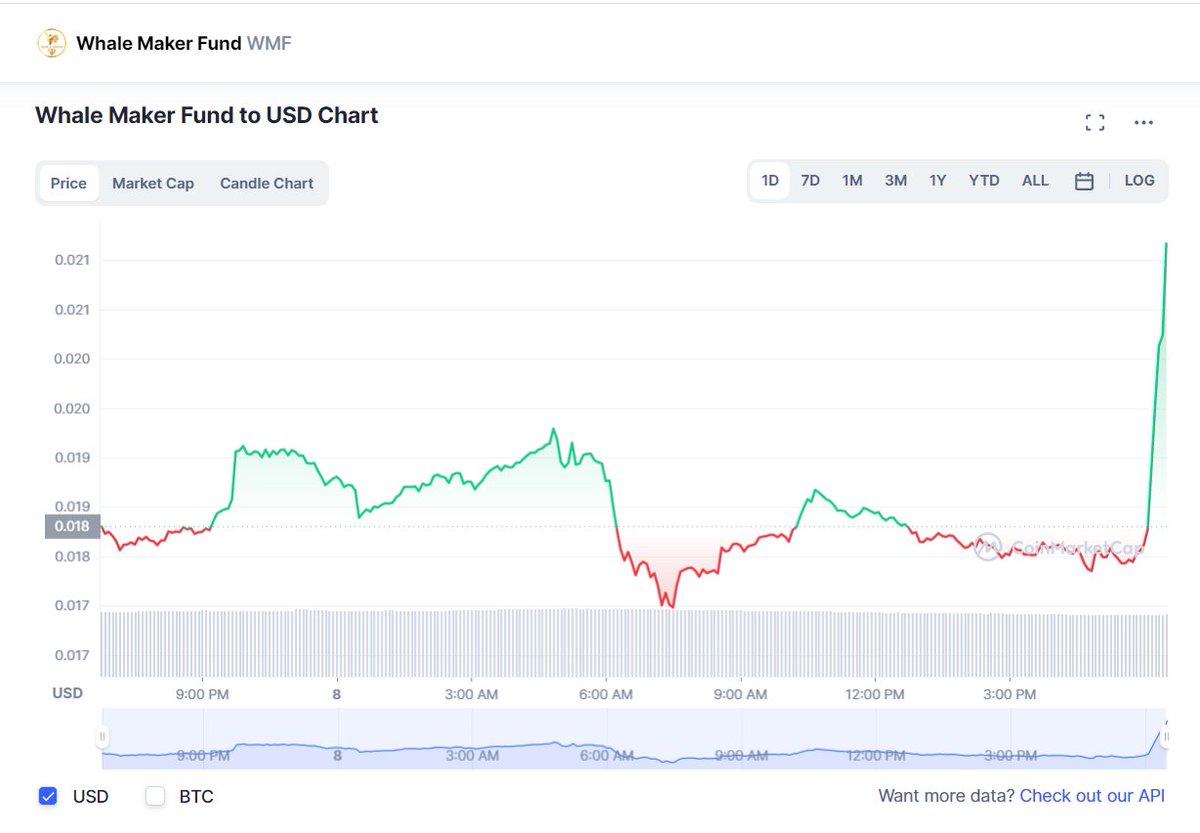This screenshot has width=1200, height=833.
Task: Click the 12:00 PM time axis label
Action: coord(875,694)
